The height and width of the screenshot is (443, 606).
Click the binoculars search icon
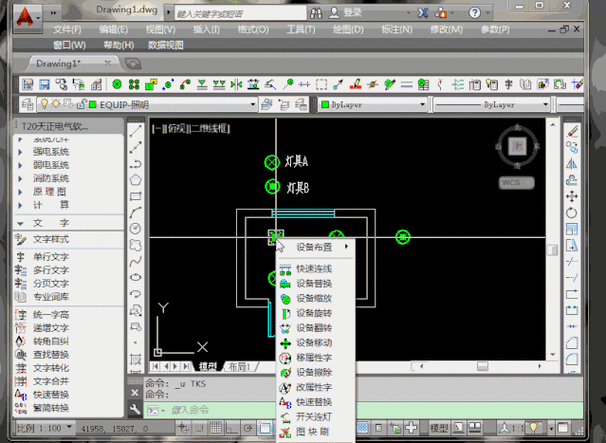(316, 14)
